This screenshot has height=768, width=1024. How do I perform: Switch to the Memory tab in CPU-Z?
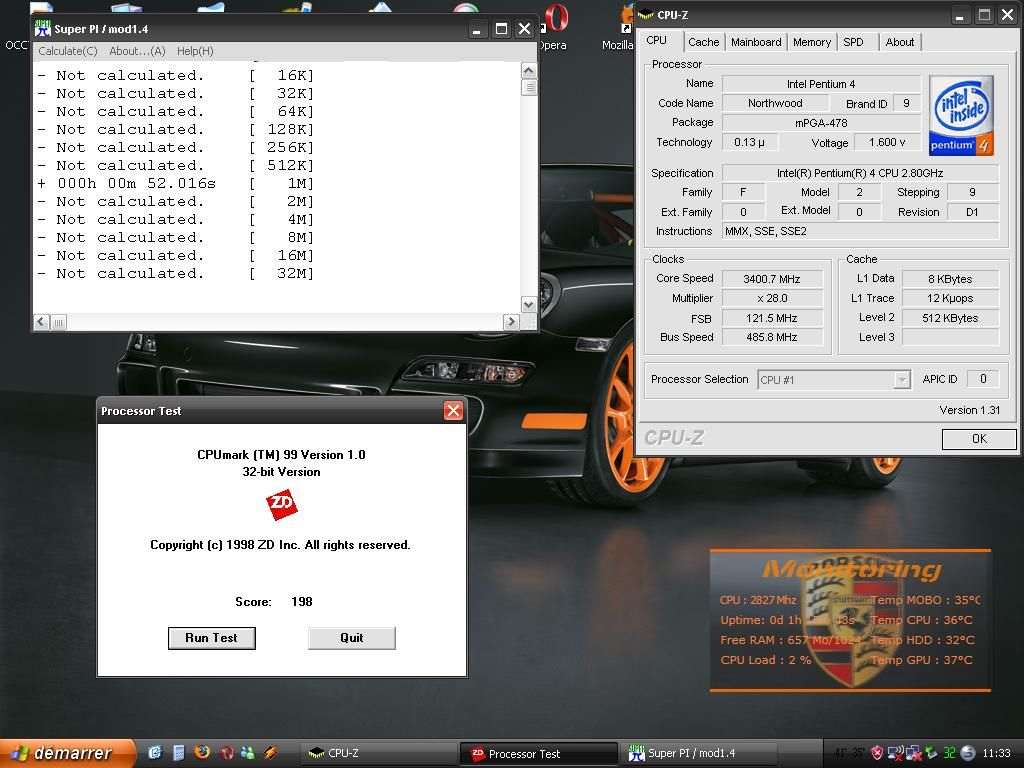coord(812,42)
